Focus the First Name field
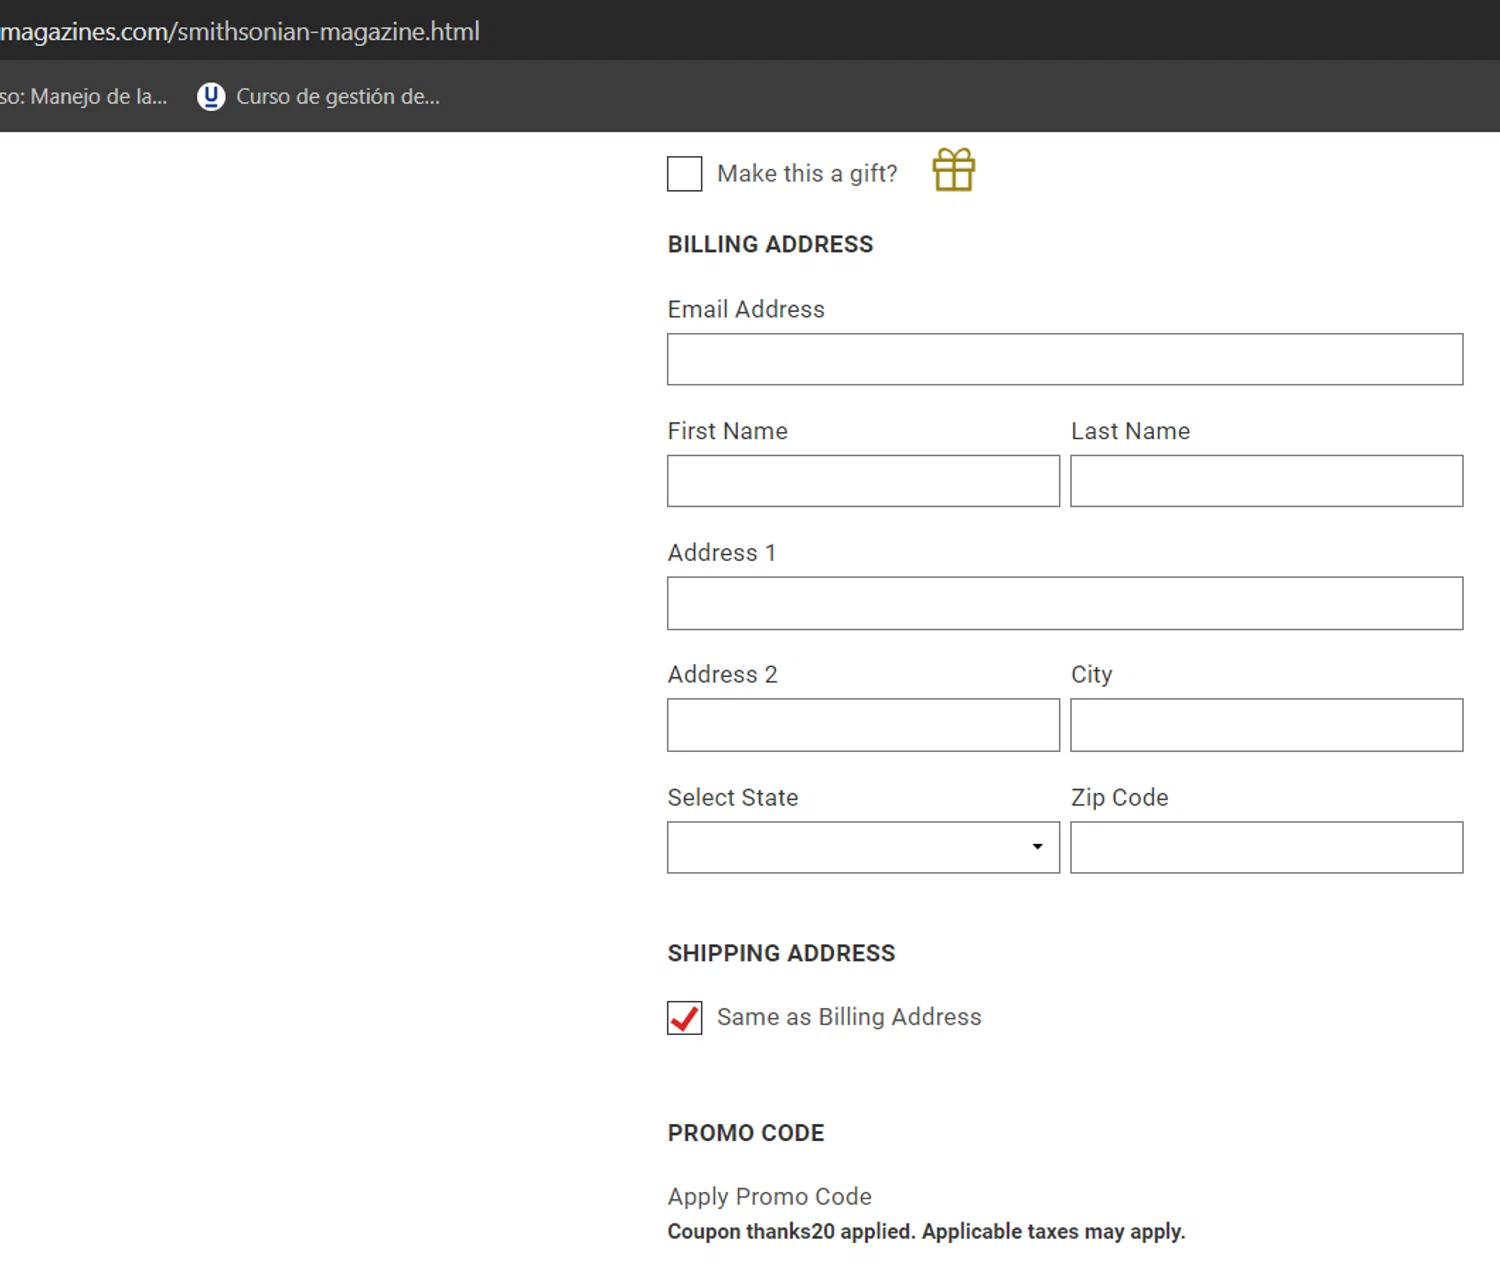This screenshot has width=1500, height=1264. click(862, 481)
